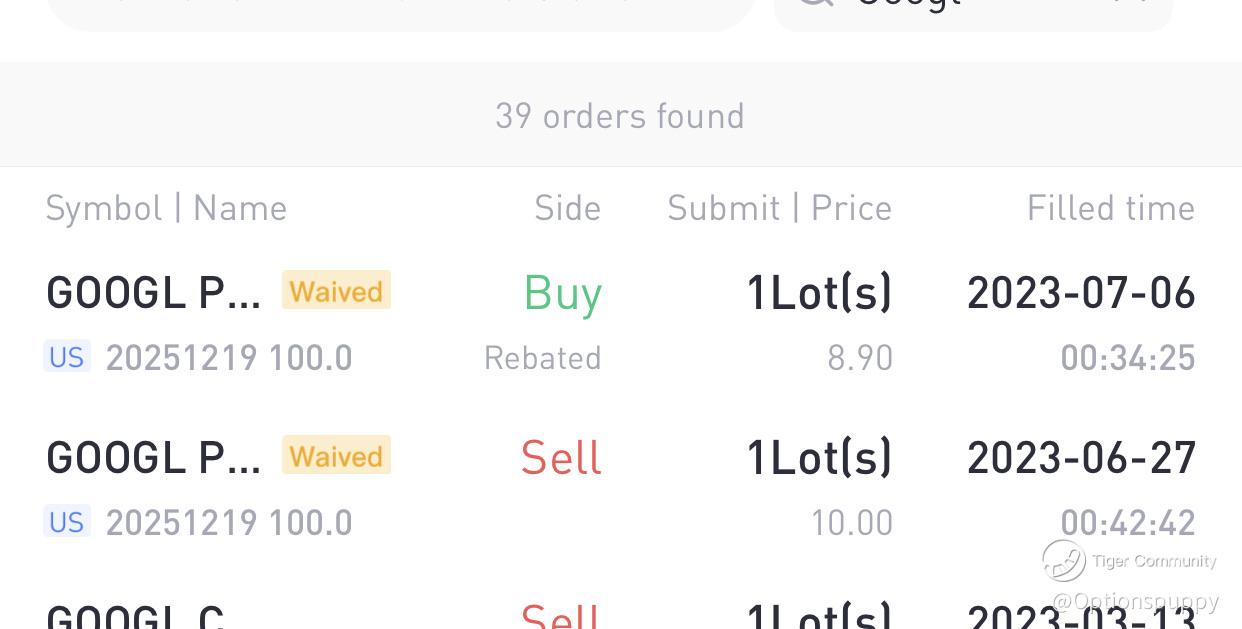Viewport: 1242px width, 629px height.
Task: Tap the Waived badge on the Buy order
Action: (x=336, y=291)
